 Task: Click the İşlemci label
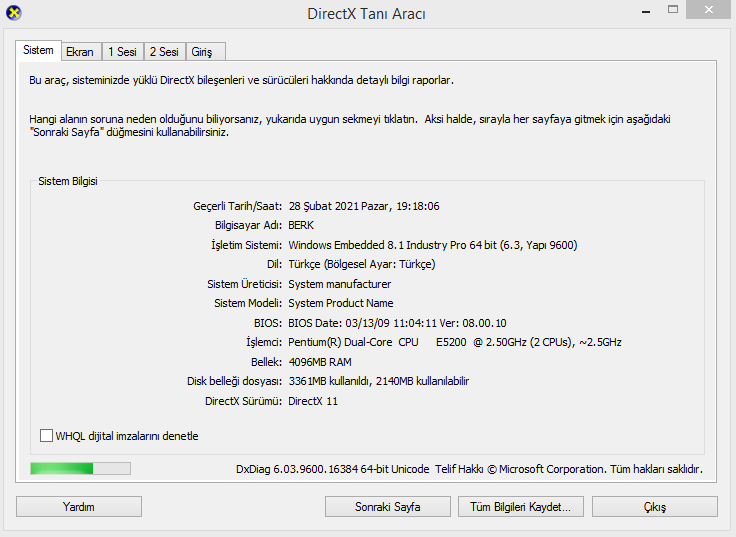tap(264, 342)
